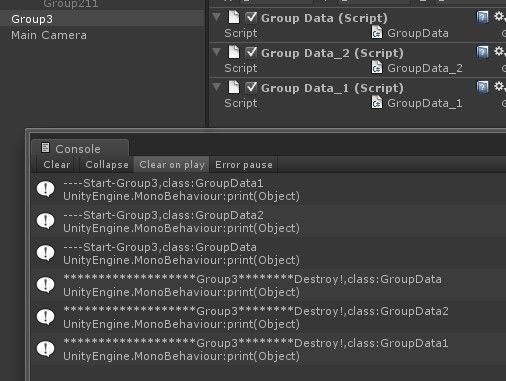Screen dimensions: 506x381
Task: Toggle Error pause option
Action: click(x=244, y=165)
